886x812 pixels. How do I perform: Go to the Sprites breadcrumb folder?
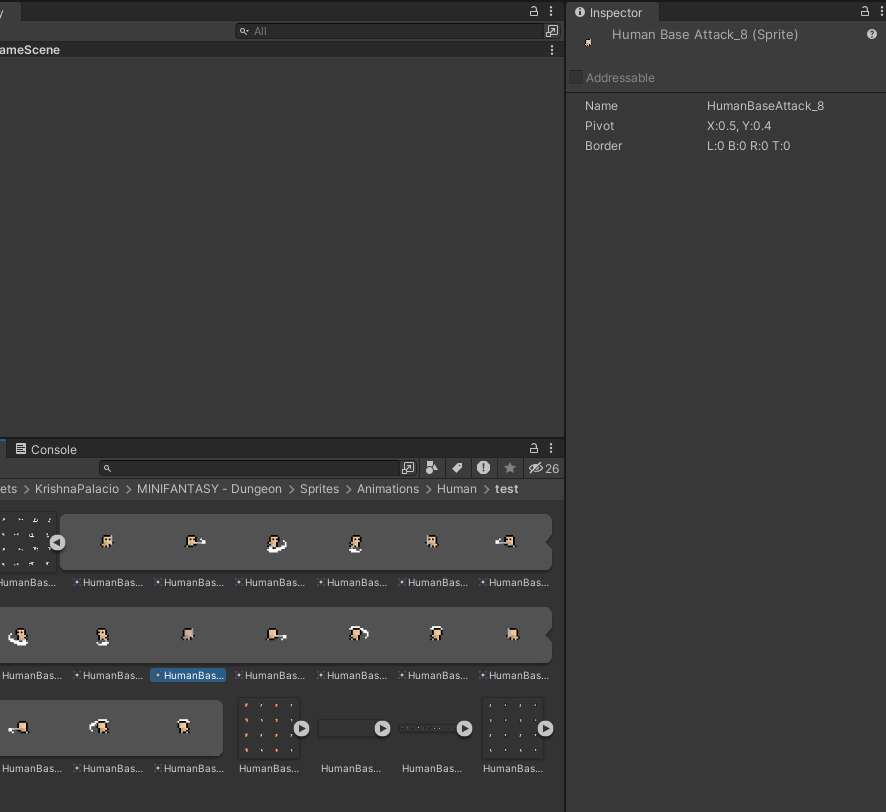pos(319,489)
